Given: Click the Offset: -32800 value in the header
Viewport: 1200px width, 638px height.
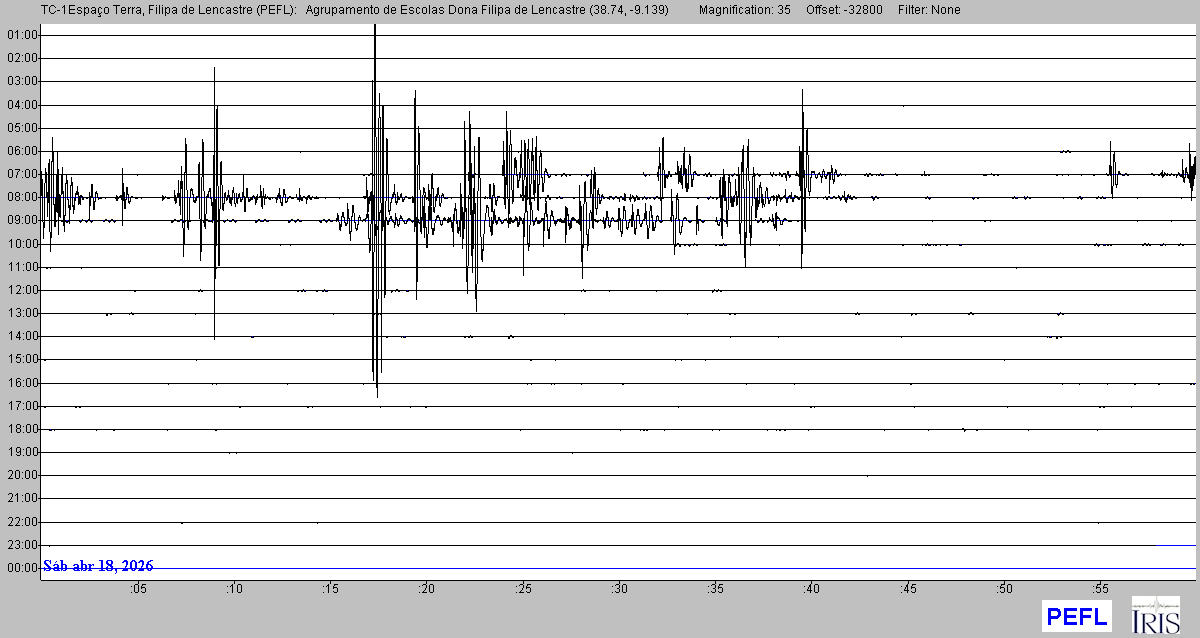Looking at the screenshot, I should (x=841, y=10).
